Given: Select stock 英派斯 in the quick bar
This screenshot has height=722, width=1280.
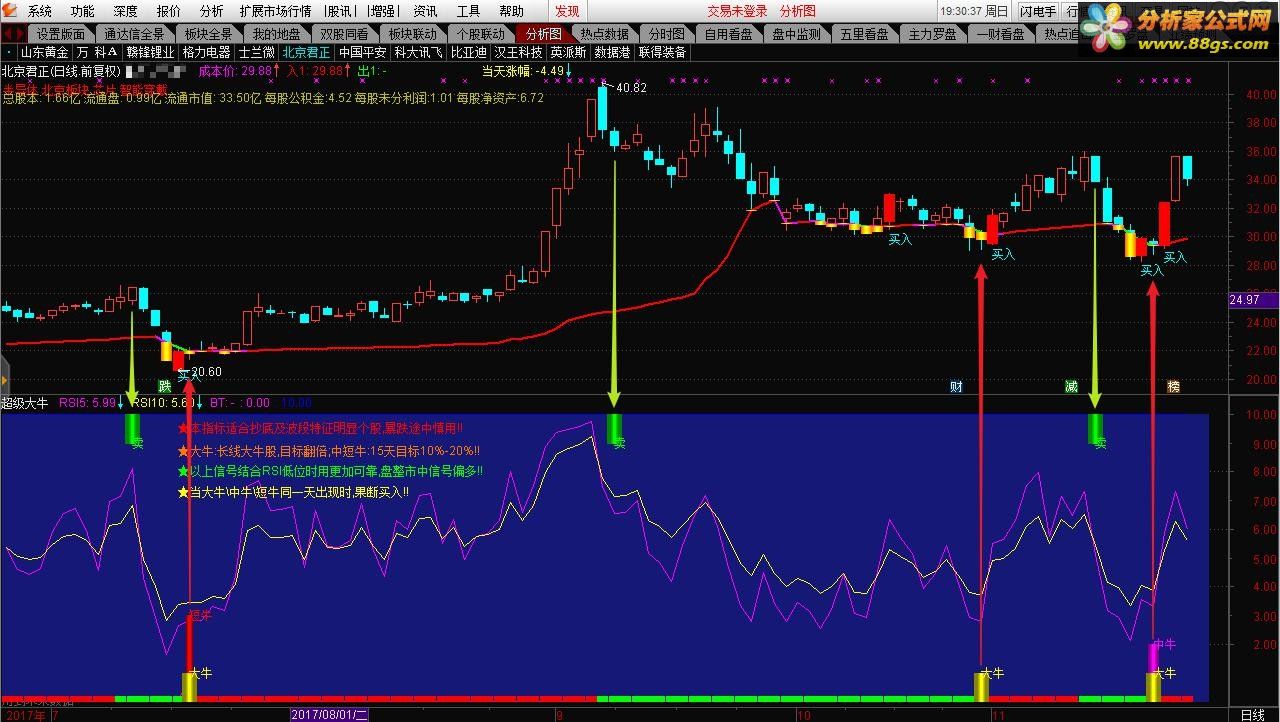Looking at the screenshot, I should coord(568,52).
